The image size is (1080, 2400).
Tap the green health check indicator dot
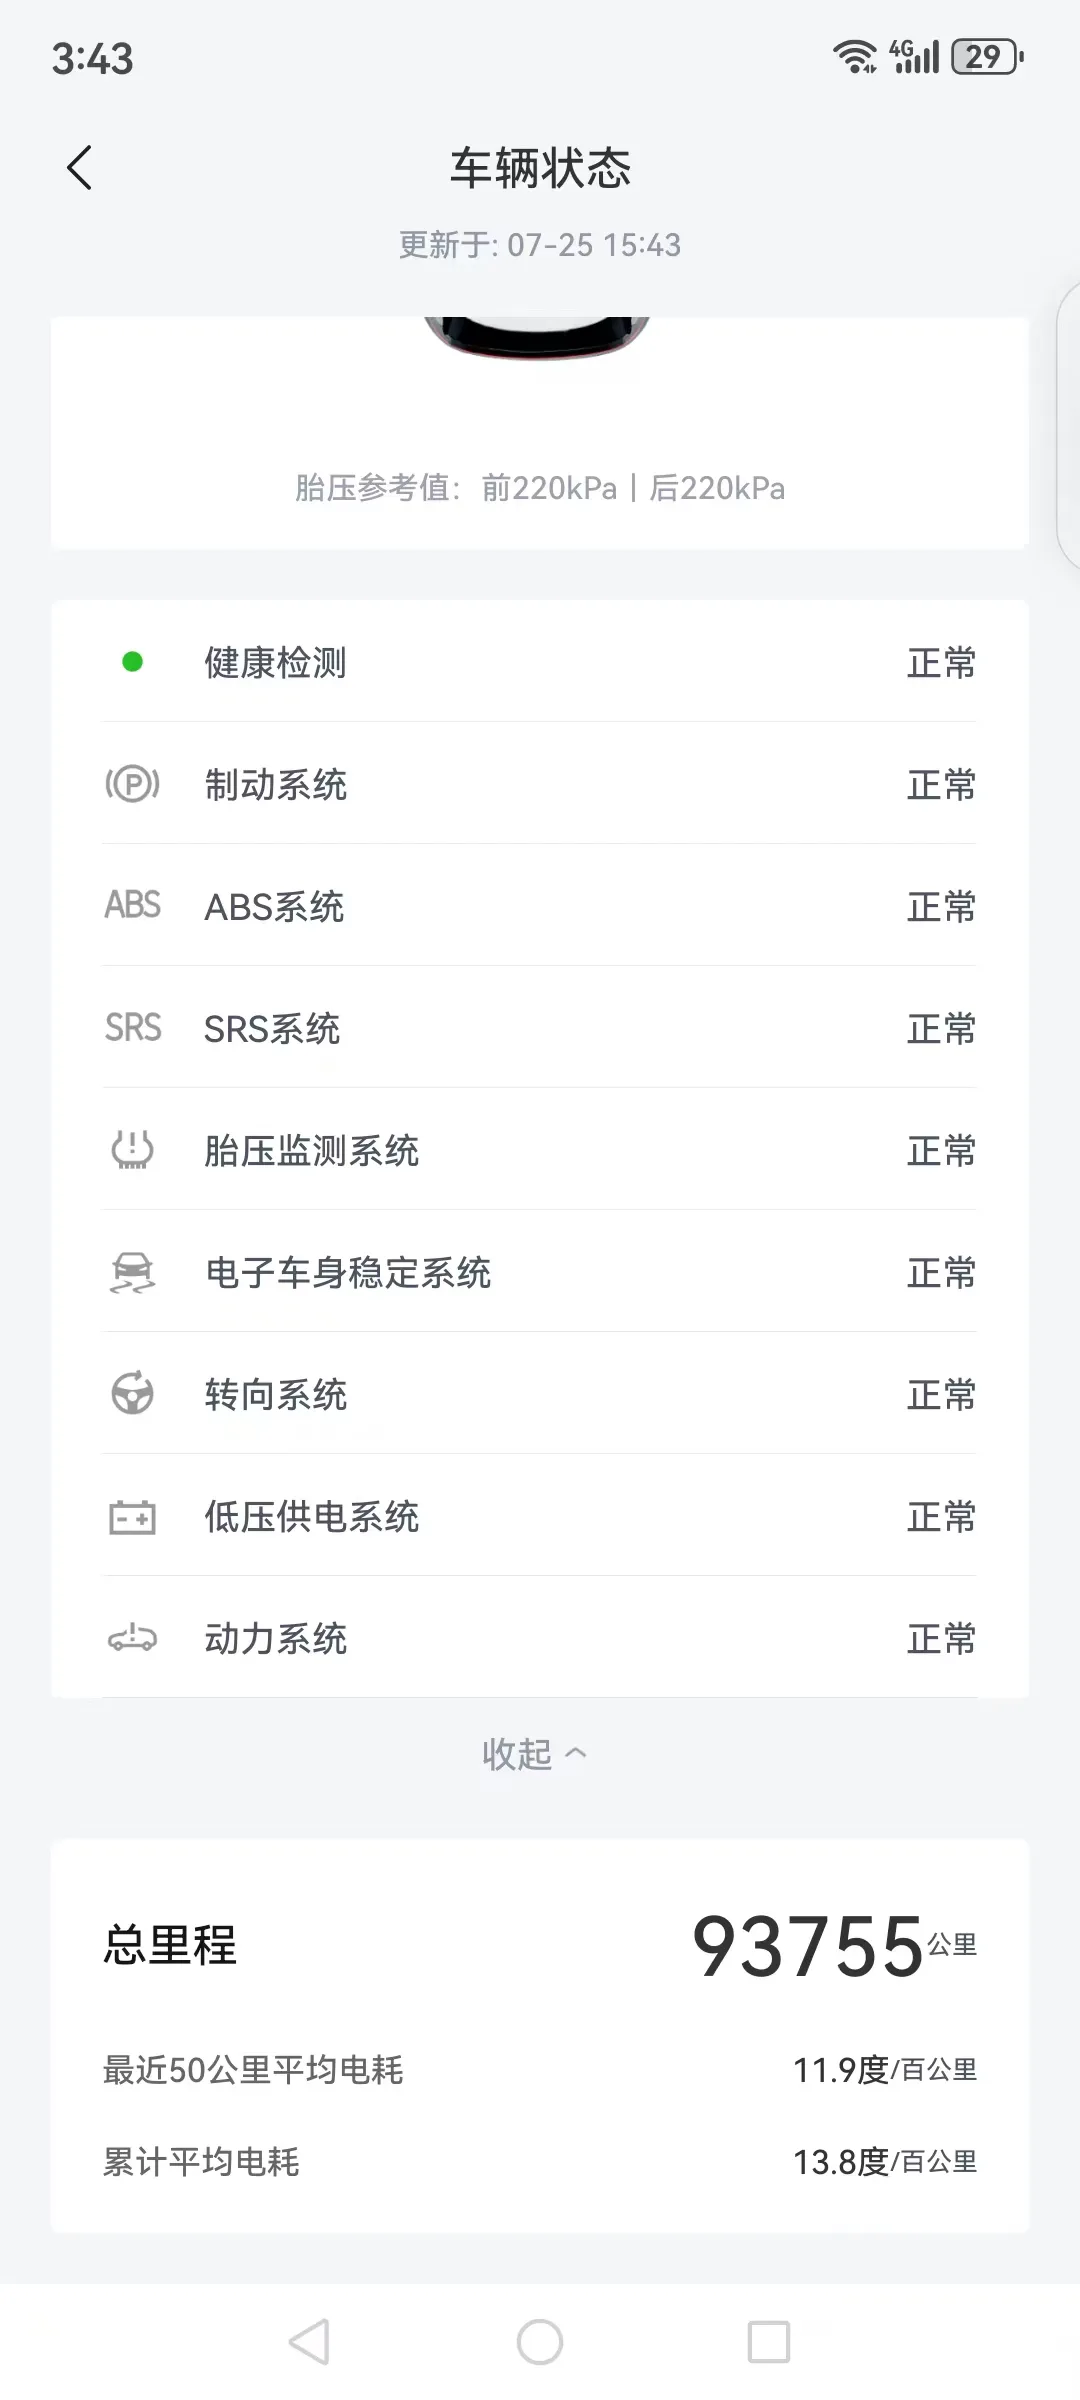click(132, 662)
